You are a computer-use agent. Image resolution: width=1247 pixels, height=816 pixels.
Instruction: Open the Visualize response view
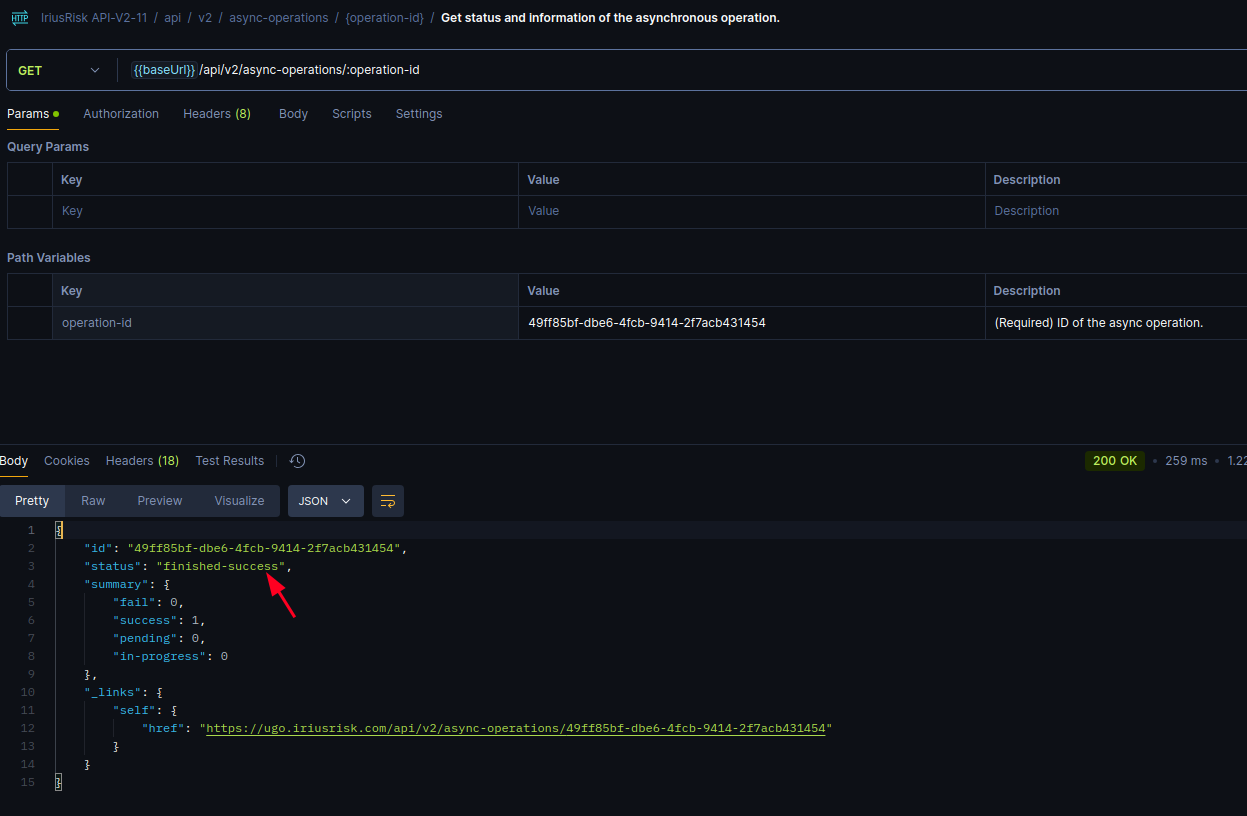tap(239, 500)
